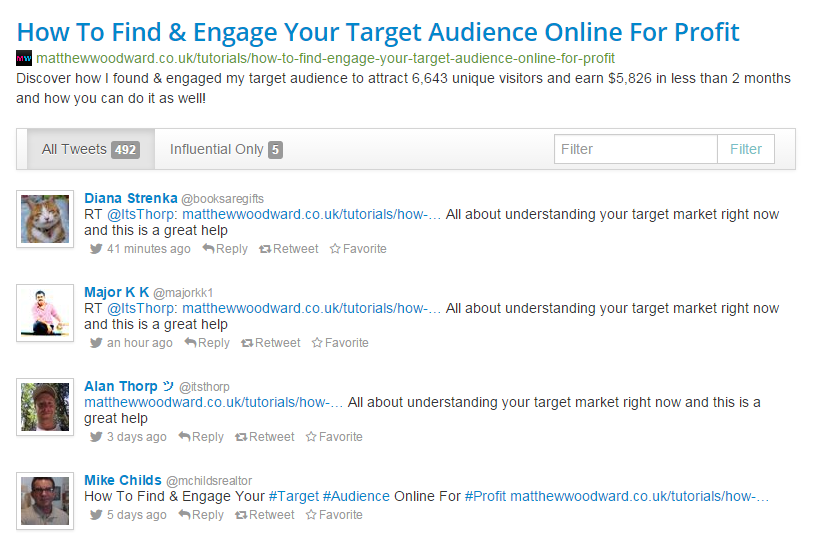Retweet Mike Childs' tweet
Image resolution: width=827 pixels, height=549 pixels.
tap(265, 515)
